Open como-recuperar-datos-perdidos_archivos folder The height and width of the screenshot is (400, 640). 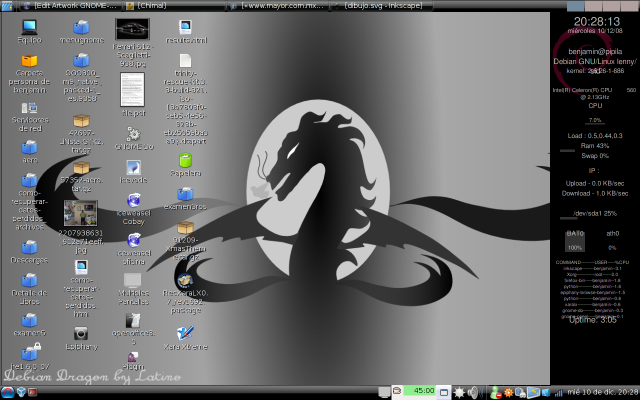click(29, 180)
